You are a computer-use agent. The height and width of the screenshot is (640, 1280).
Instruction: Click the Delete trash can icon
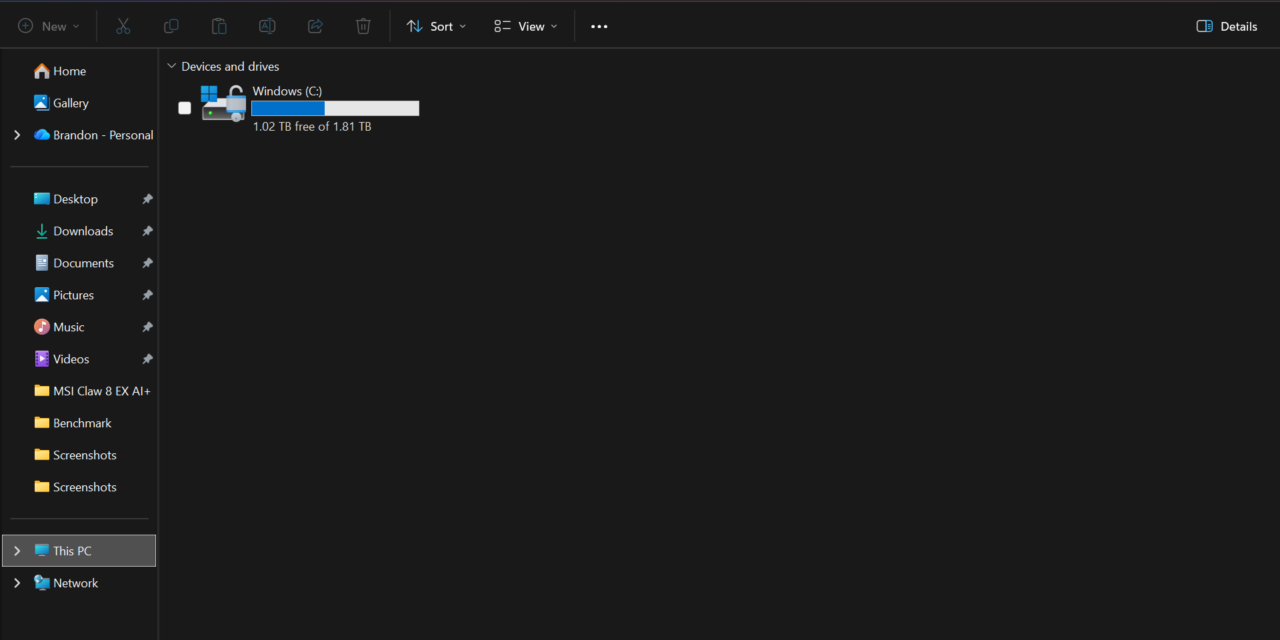pyautogui.click(x=363, y=26)
